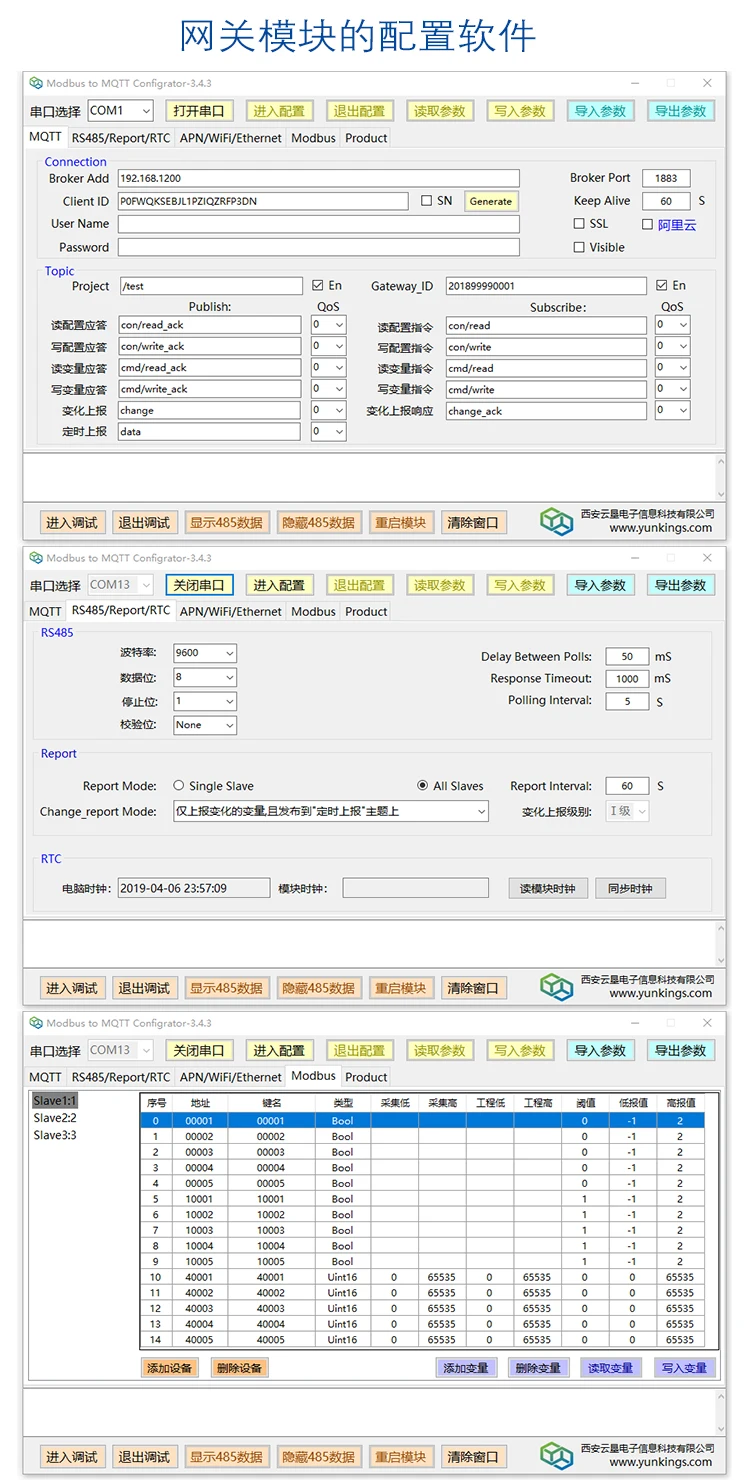Open the APN/WiFi/Ethernet tab in the COM1 window
The height and width of the screenshot is (1480, 750).
tap(231, 138)
